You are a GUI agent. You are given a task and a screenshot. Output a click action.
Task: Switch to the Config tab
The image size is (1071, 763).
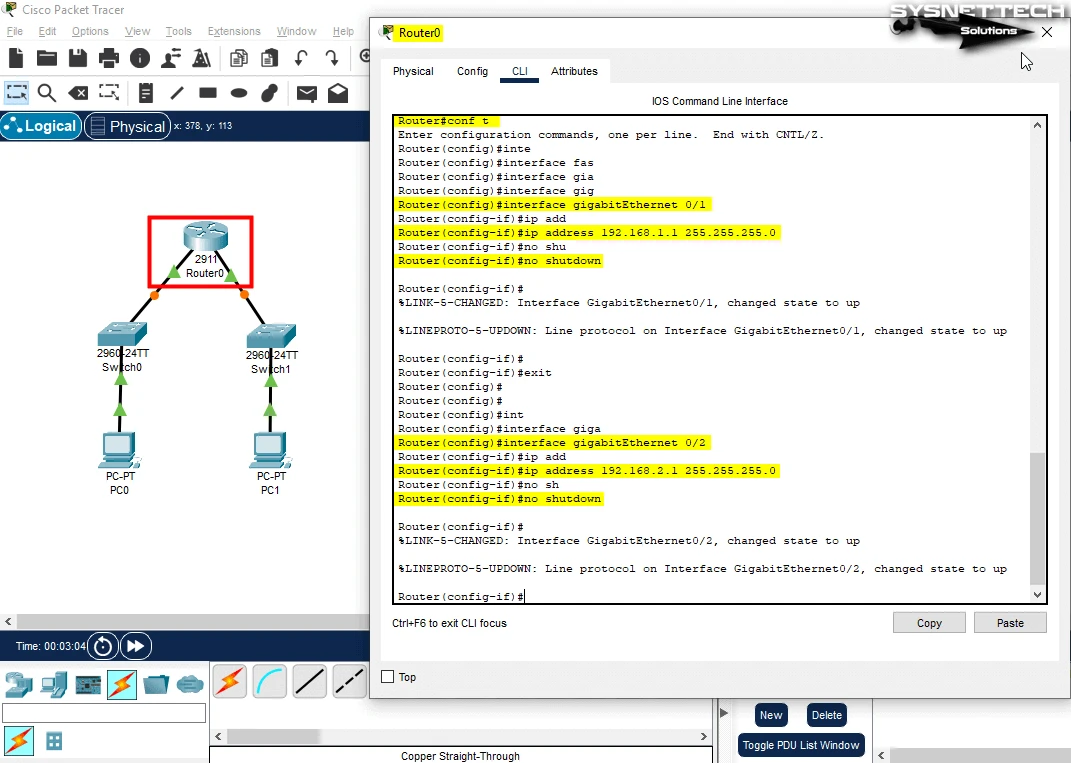click(x=472, y=71)
